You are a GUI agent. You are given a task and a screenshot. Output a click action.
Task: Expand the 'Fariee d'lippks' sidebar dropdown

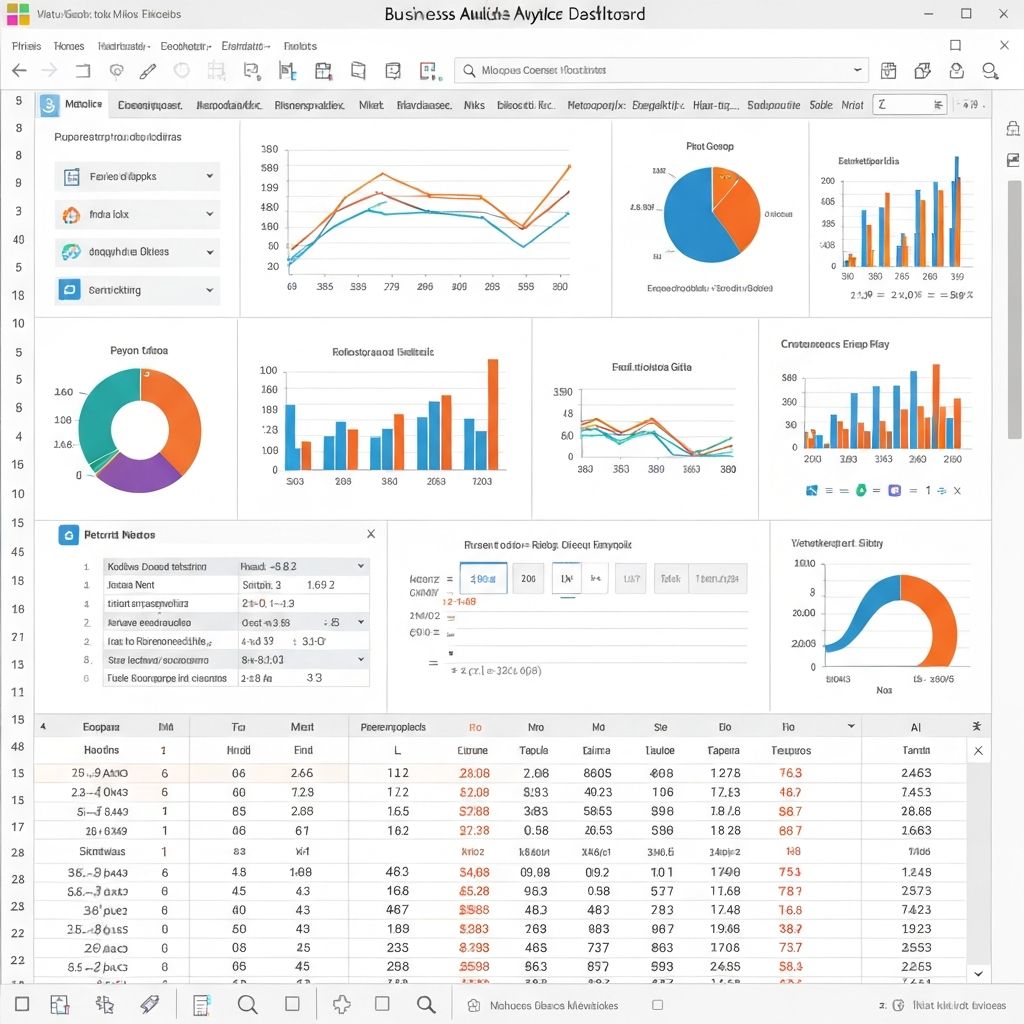[209, 176]
